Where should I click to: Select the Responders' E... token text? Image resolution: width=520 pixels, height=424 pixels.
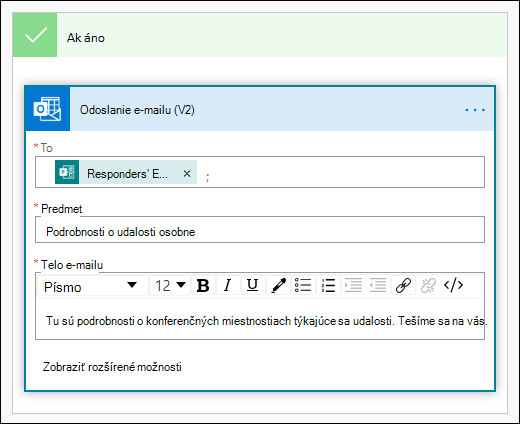127,174
